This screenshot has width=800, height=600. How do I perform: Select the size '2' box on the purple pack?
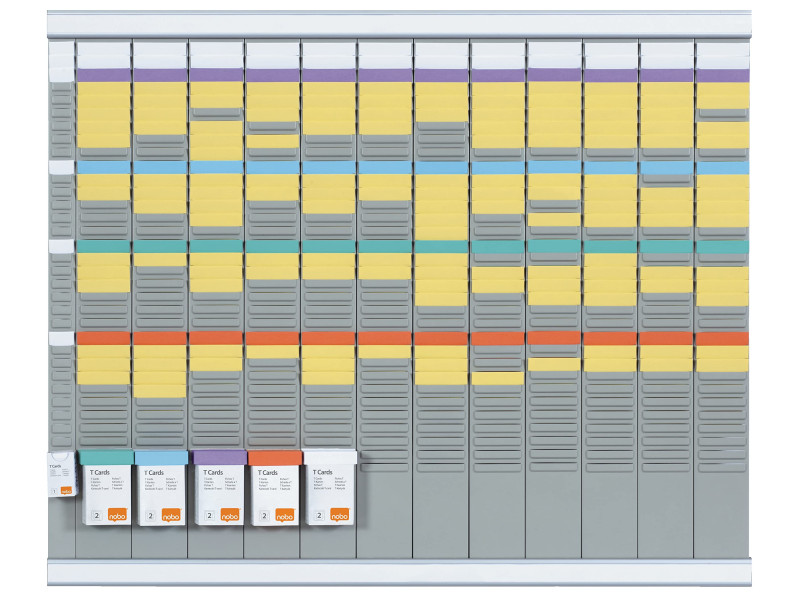(x=209, y=515)
